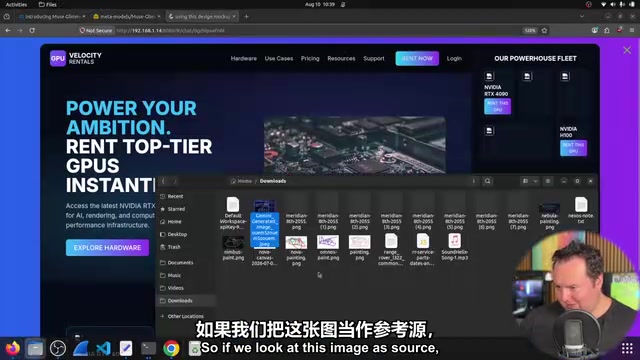
Task: Click the RENT NOW button
Action: tap(417, 58)
